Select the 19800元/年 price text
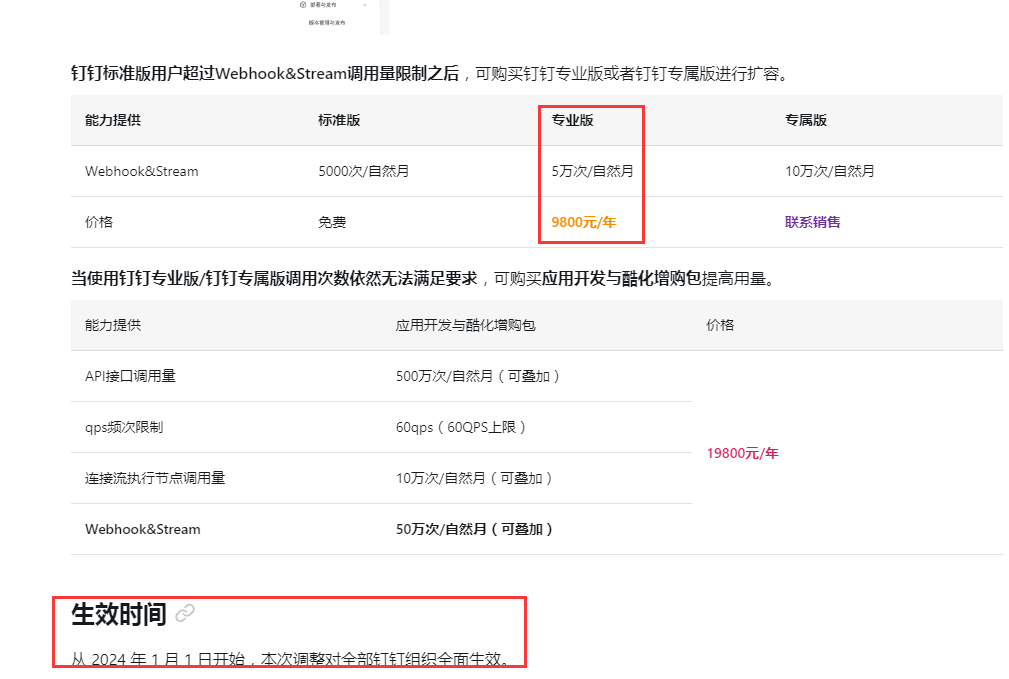This screenshot has width=1009, height=679. tap(743, 453)
